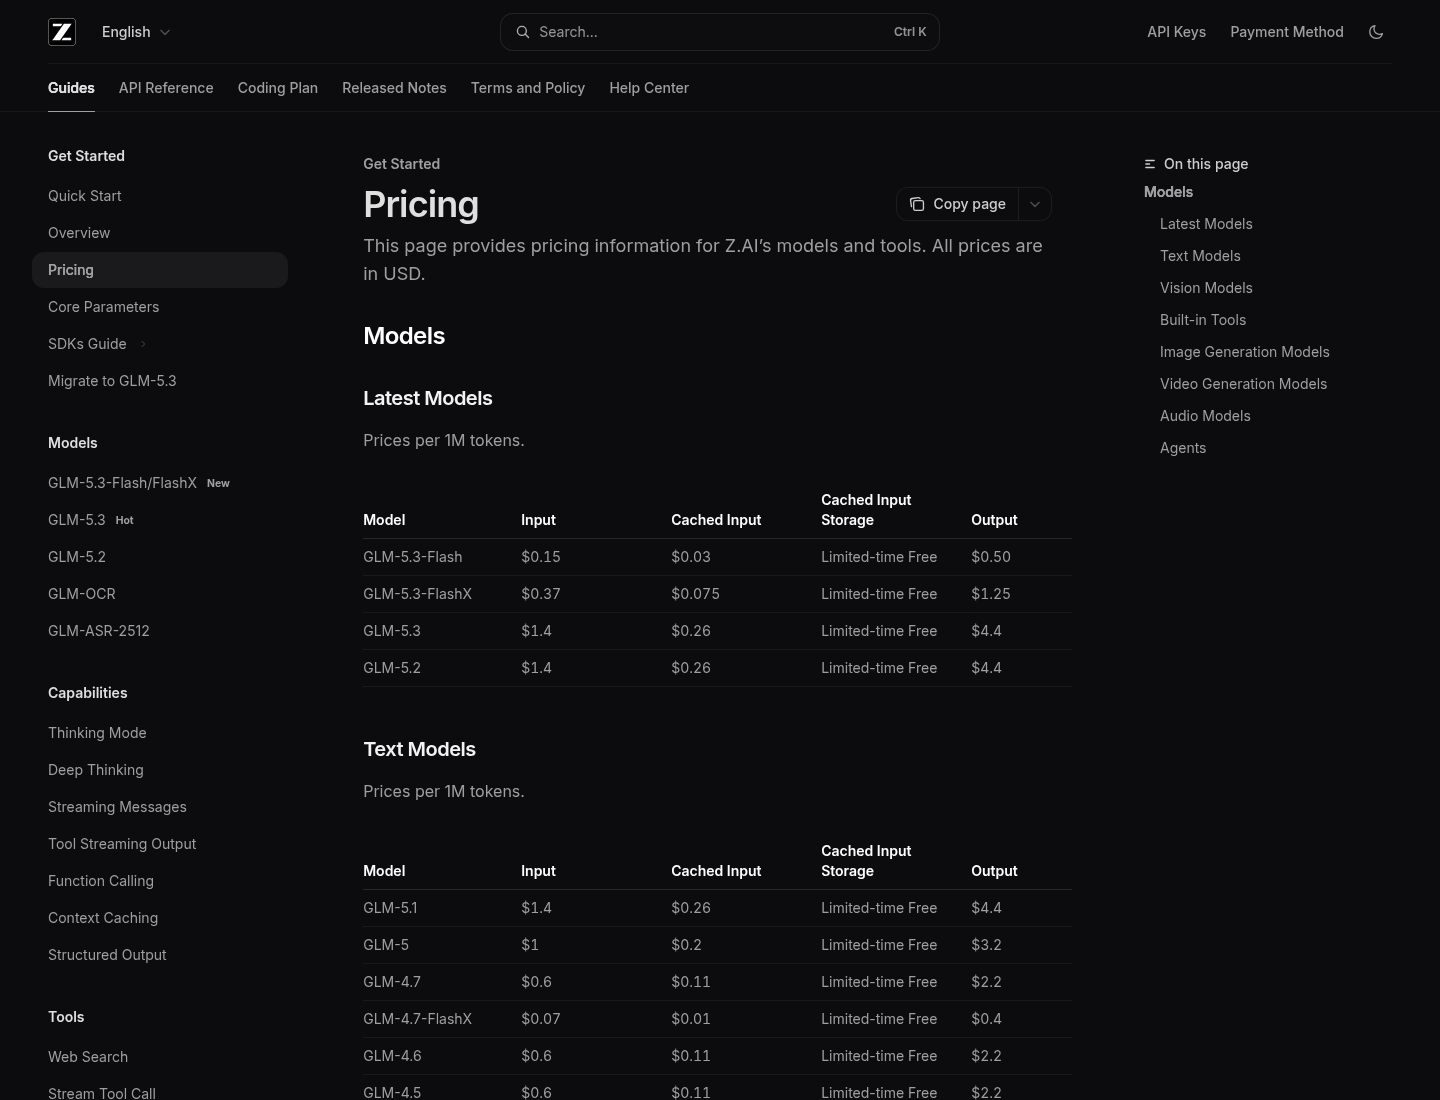1440x1100 pixels.
Task: Open the Guides tab
Action: [x=71, y=88]
